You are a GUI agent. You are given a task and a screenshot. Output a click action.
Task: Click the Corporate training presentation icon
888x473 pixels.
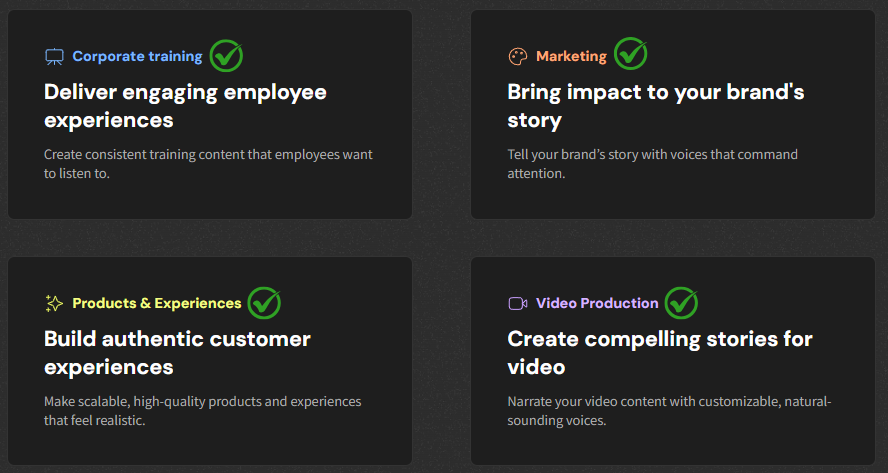tap(54, 57)
